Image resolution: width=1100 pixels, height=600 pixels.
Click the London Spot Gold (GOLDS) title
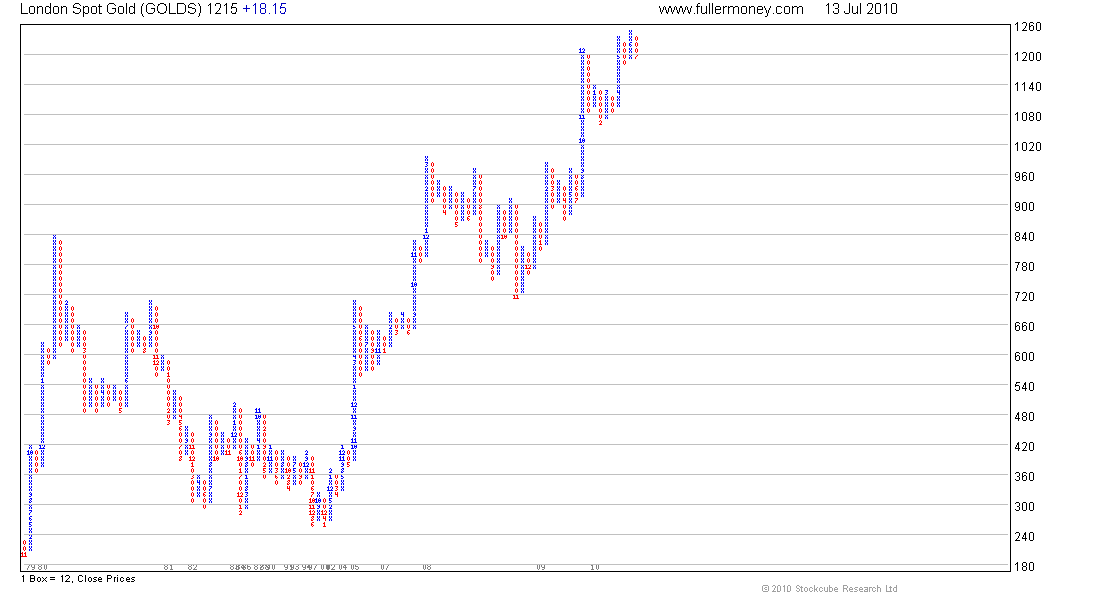pyautogui.click(x=112, y=9)
